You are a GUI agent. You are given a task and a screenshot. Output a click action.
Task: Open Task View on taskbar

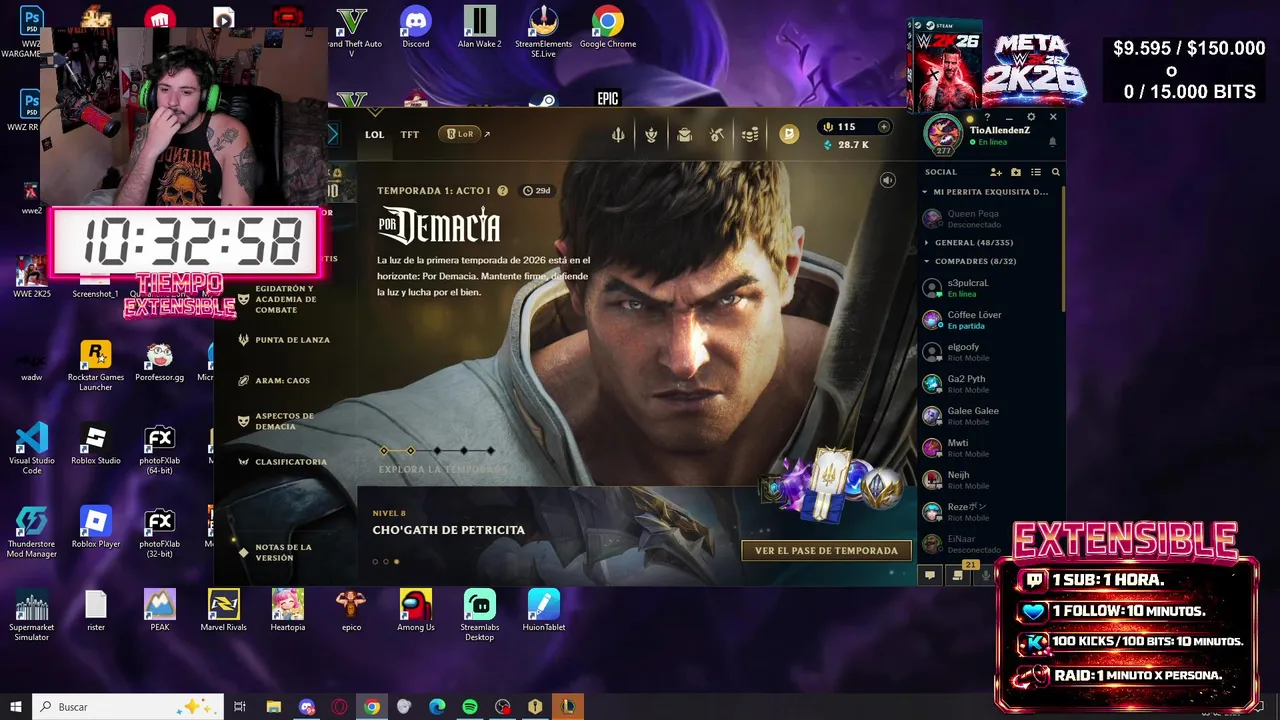(240, 707)
